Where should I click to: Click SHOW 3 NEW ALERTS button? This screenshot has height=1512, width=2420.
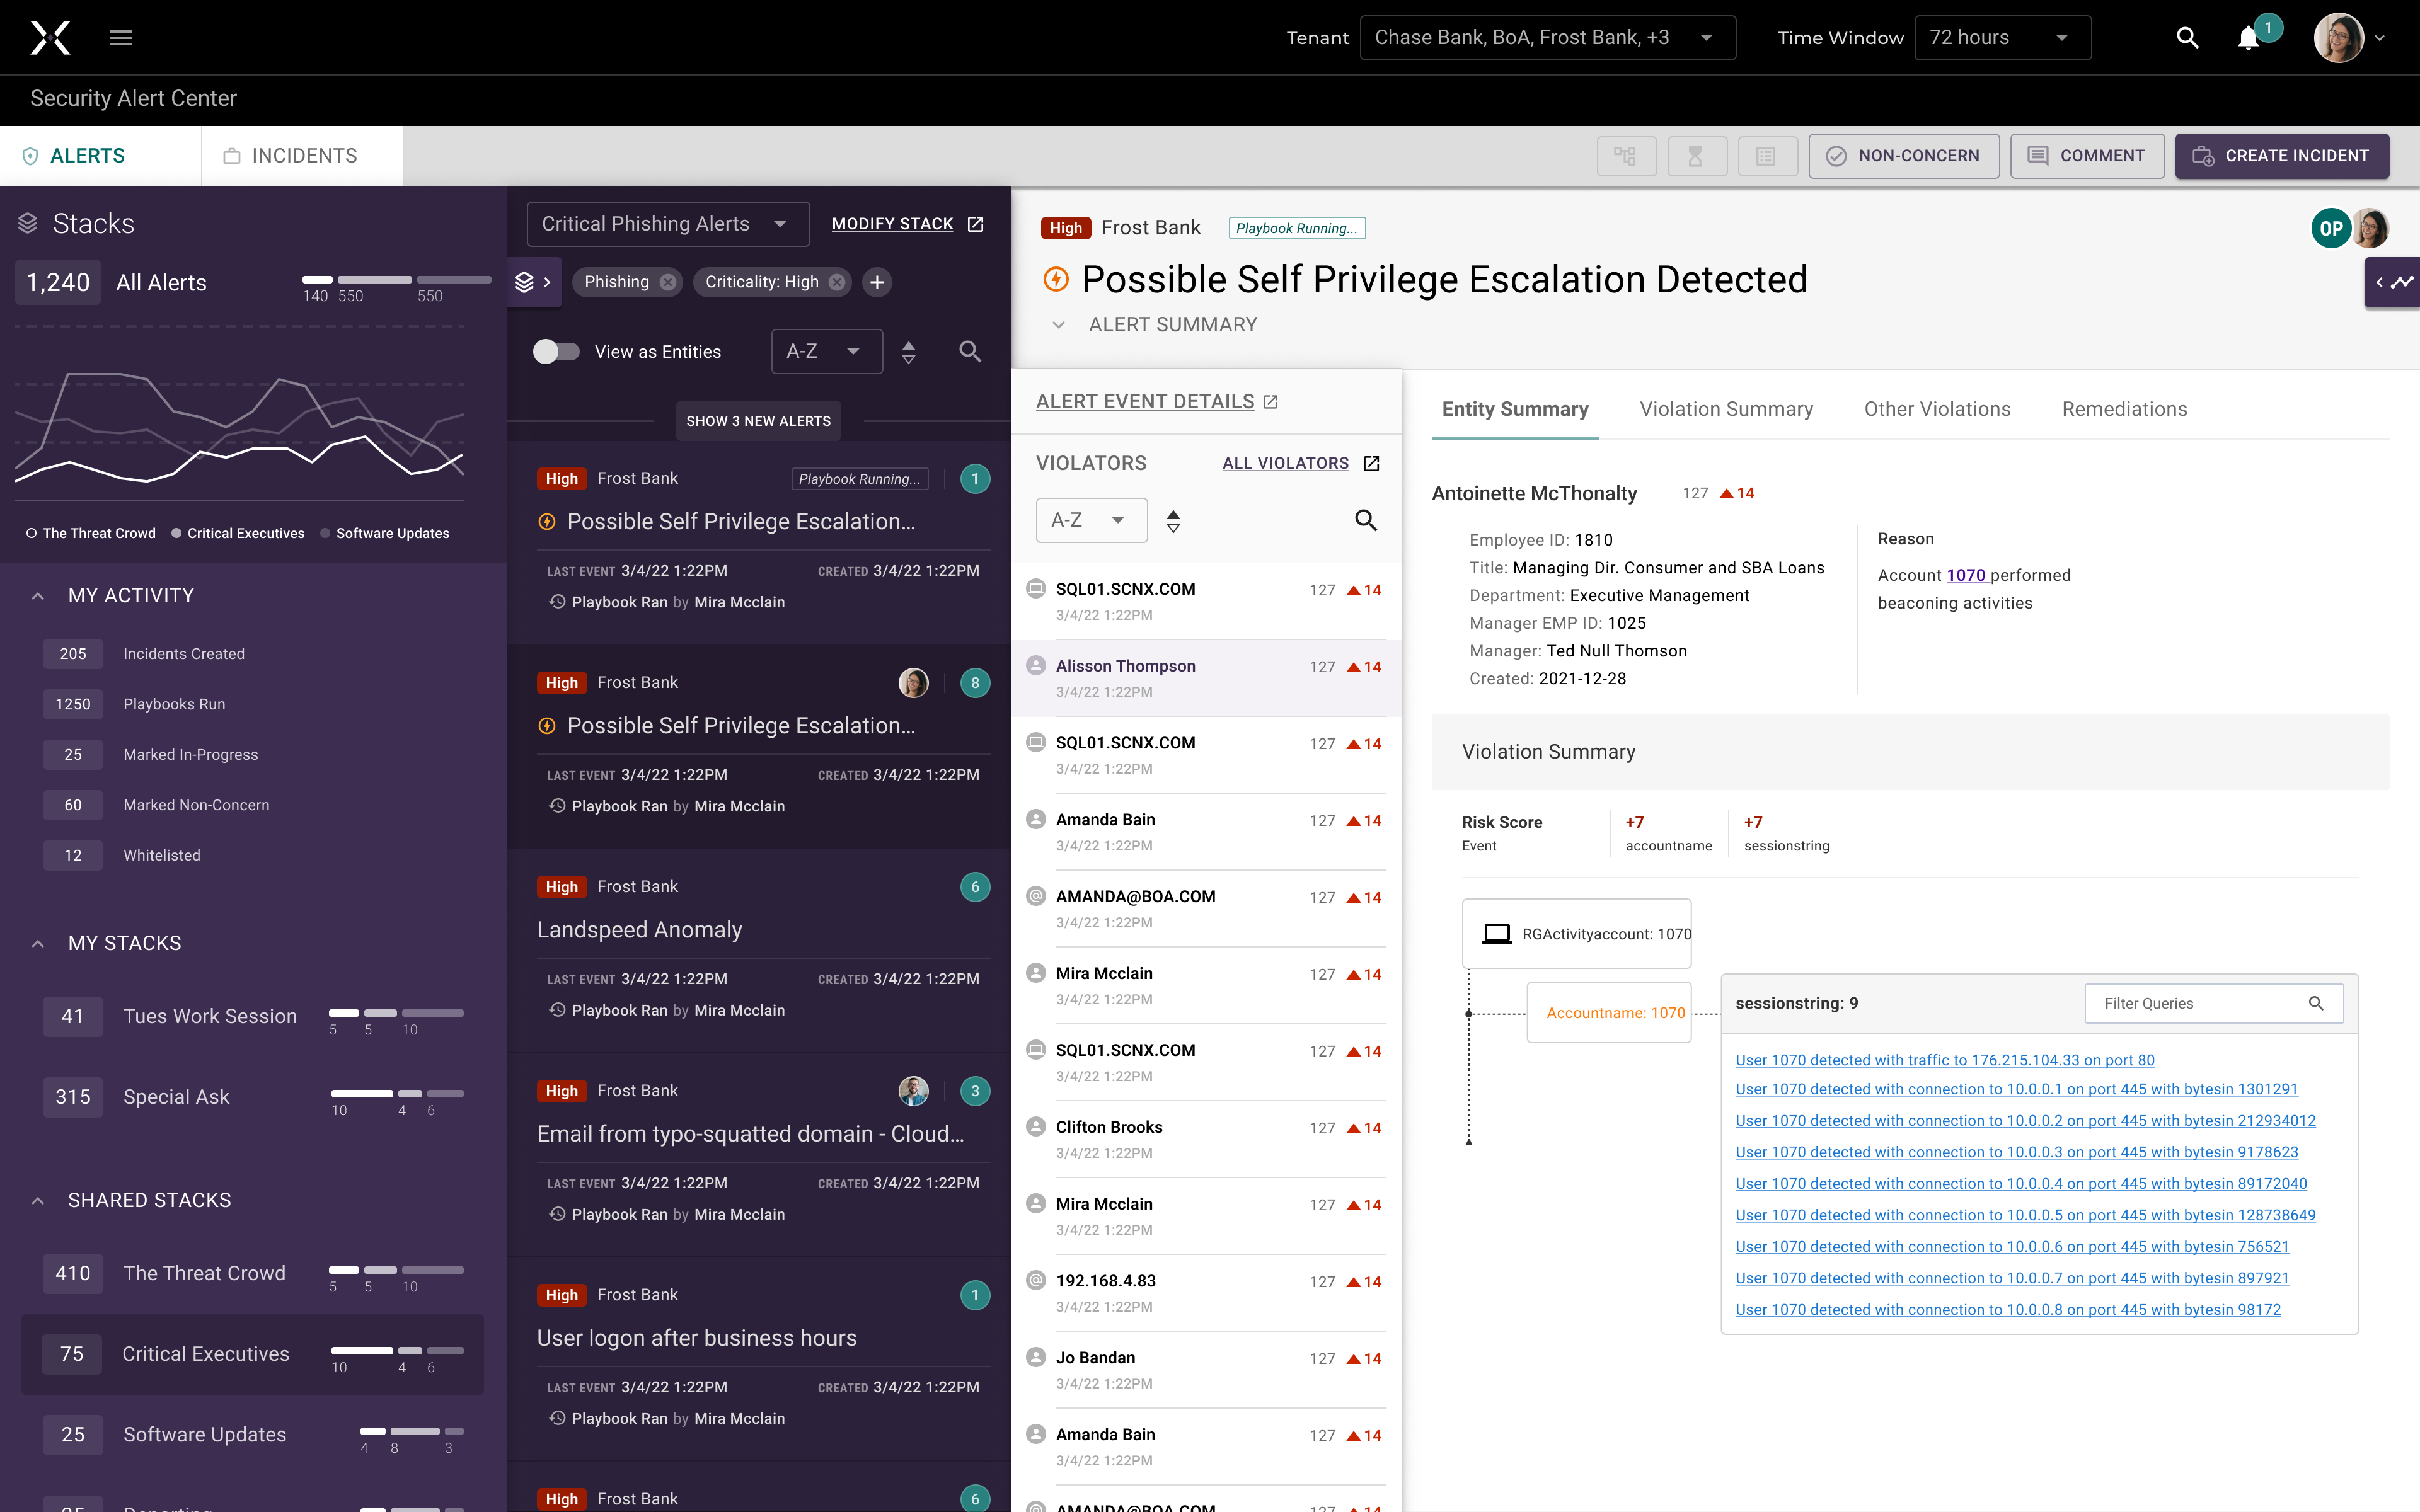(x=758, y=421)
